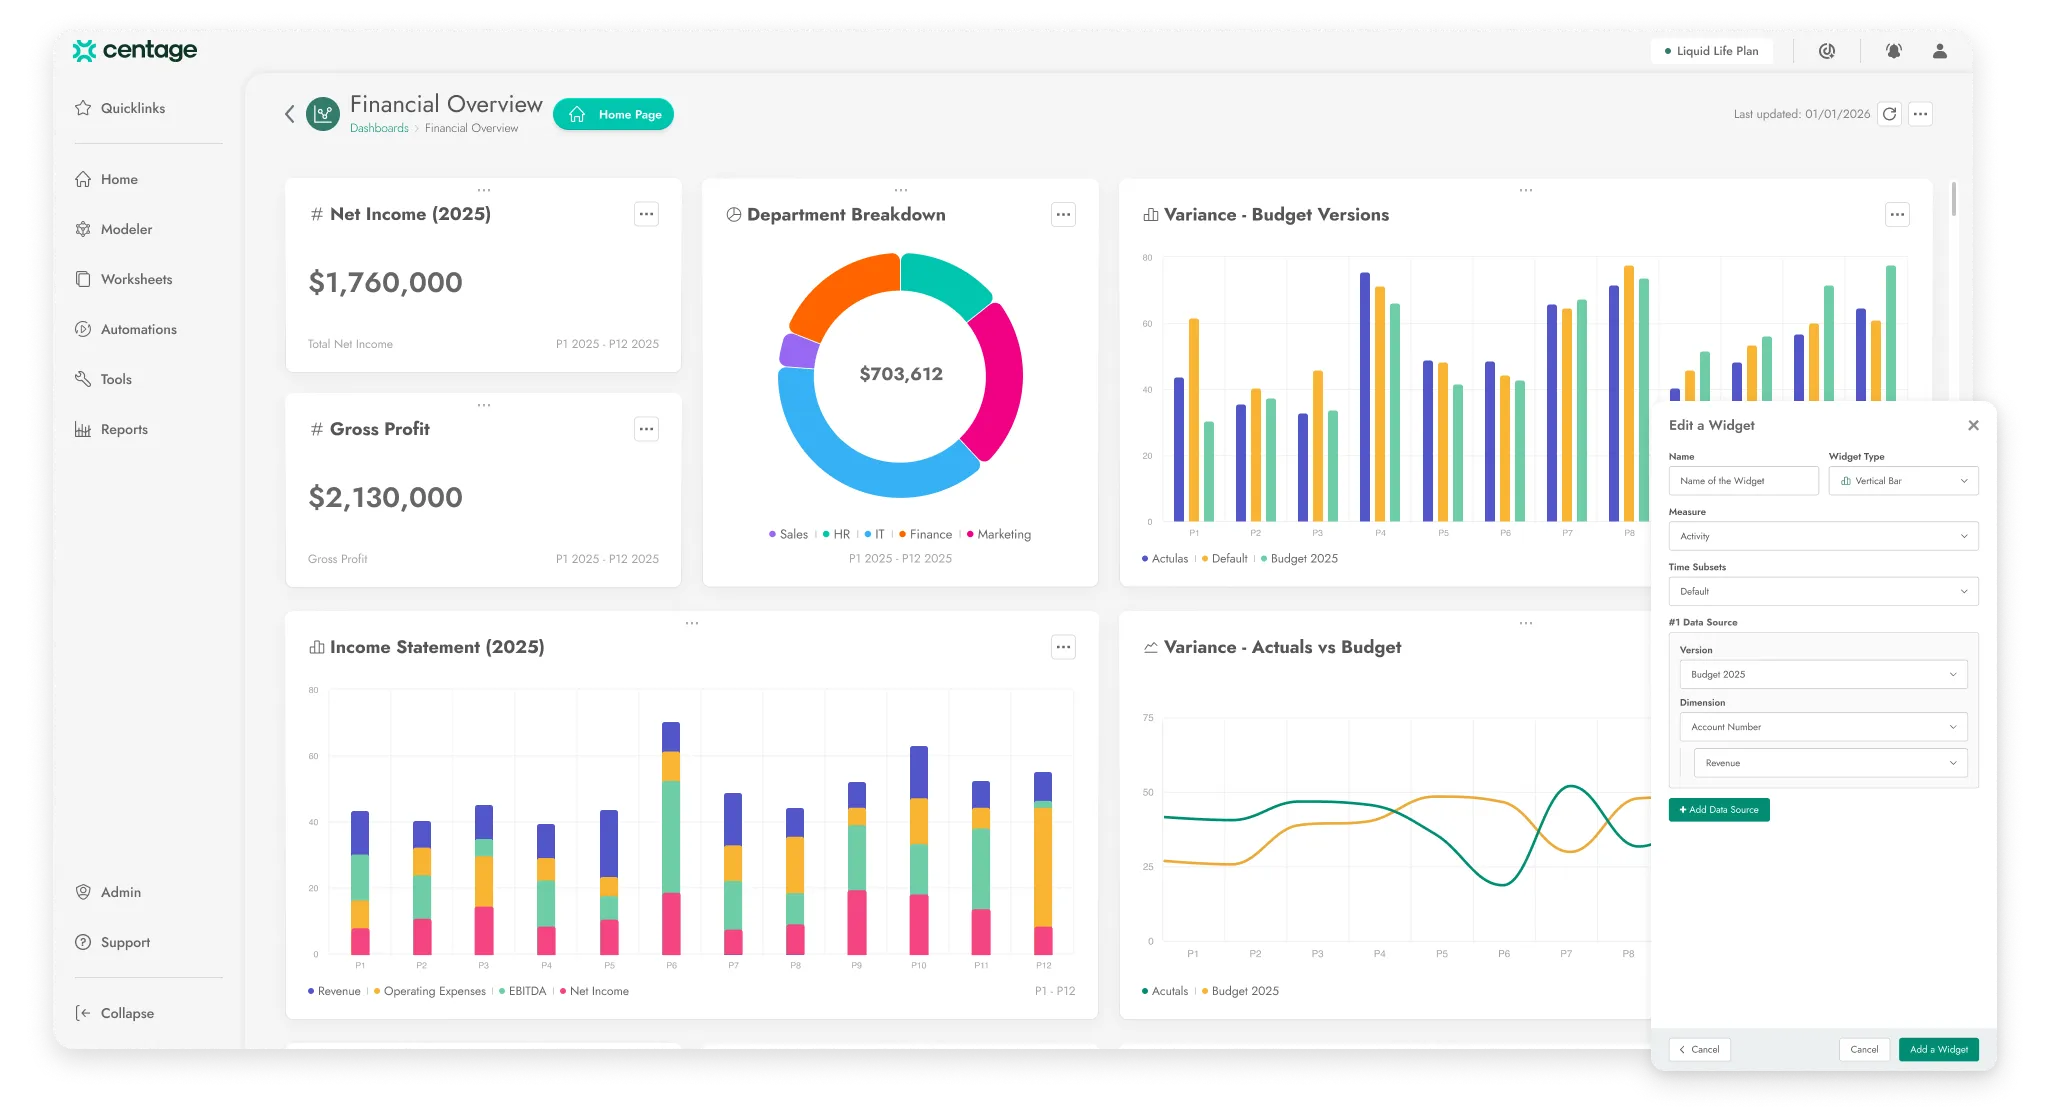The height and width of the screenshot is (1112, 2050).
Task: Go to Automations in sidebar
Action: pyautogui.click(x=138, y=329)
